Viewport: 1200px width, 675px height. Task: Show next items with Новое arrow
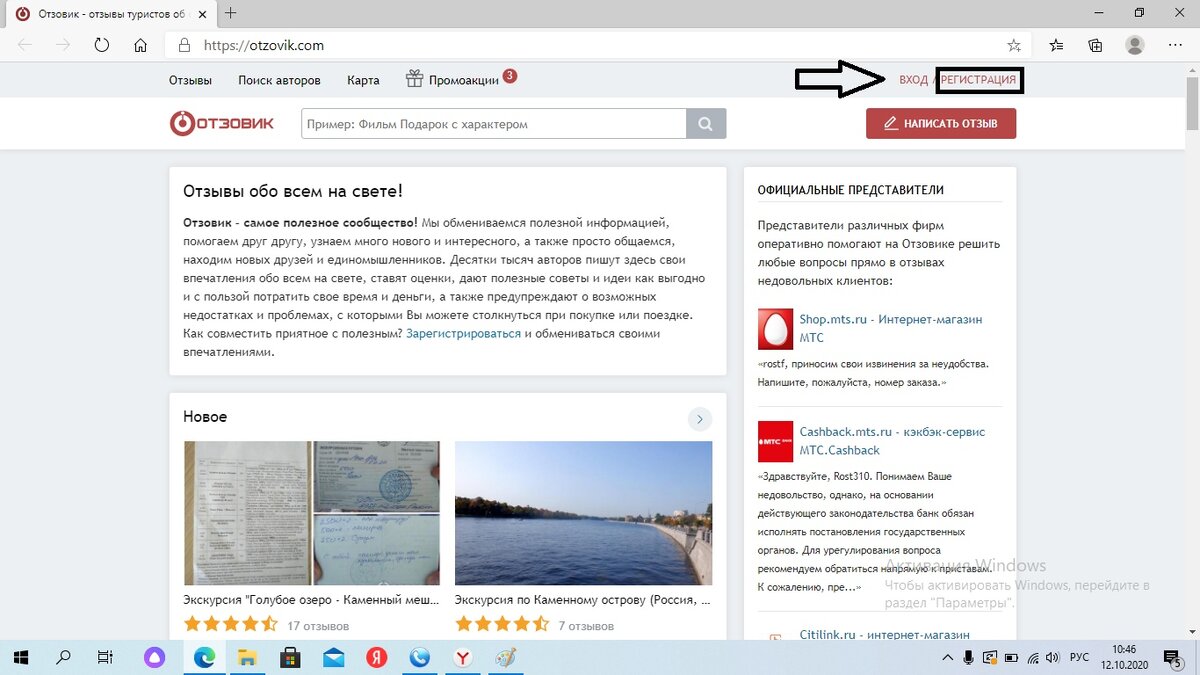tap(700, 419)
